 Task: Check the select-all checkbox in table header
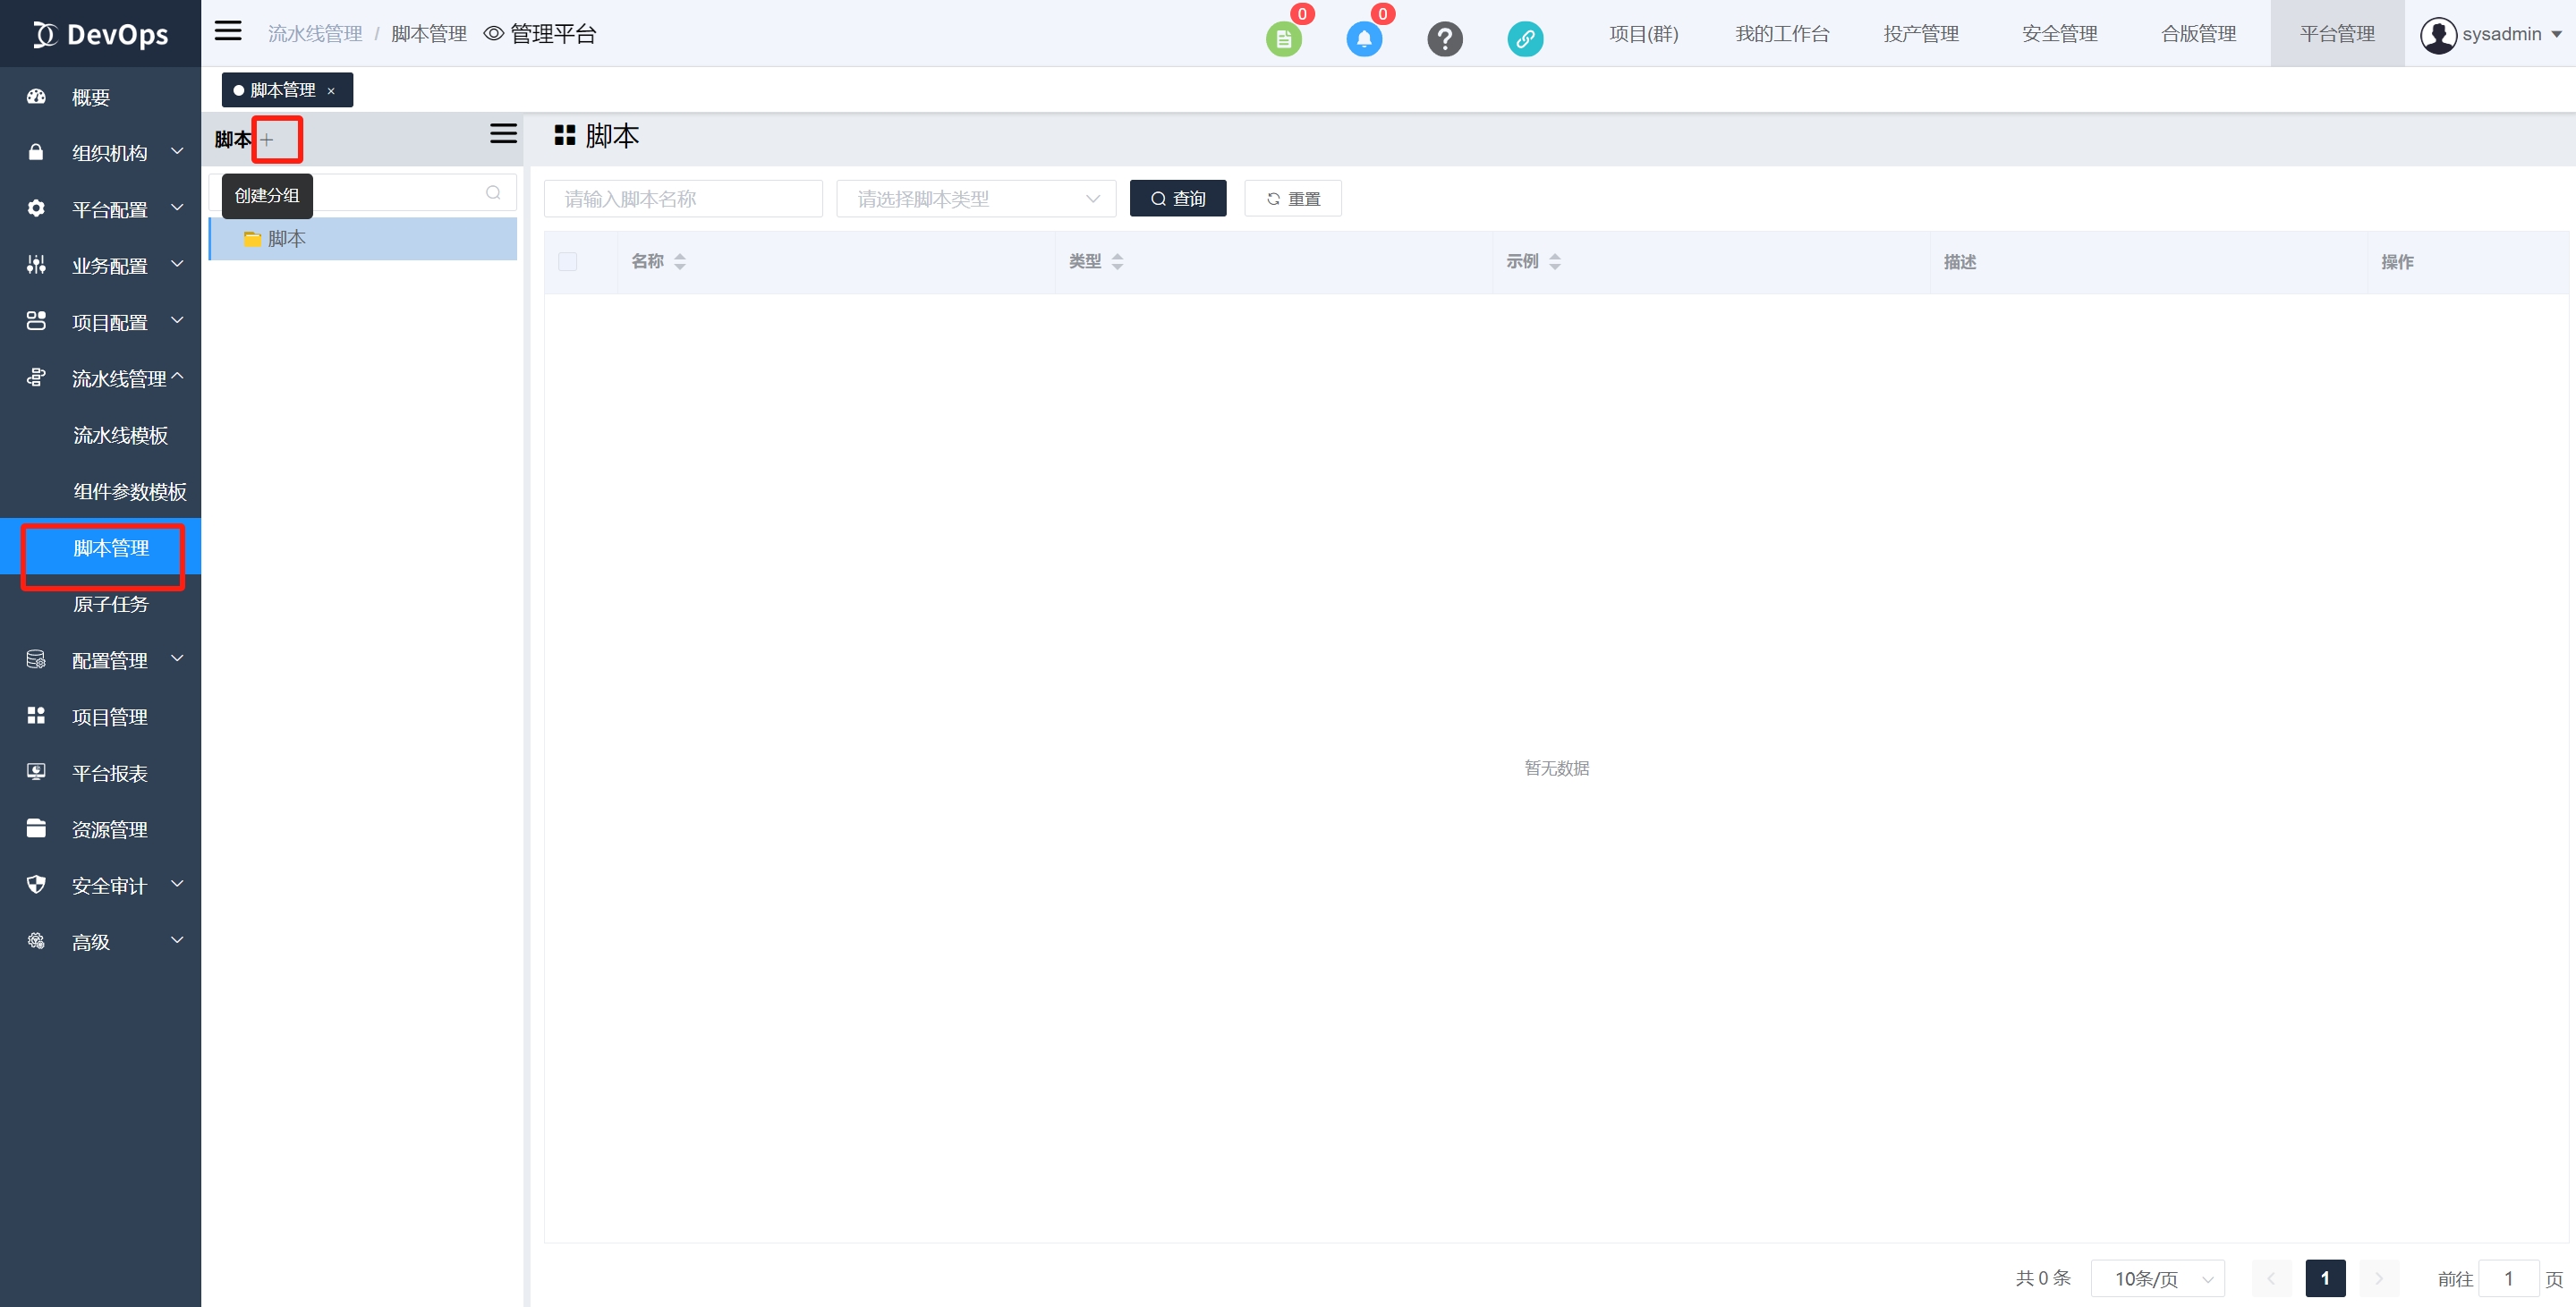[x=567, y=262]
